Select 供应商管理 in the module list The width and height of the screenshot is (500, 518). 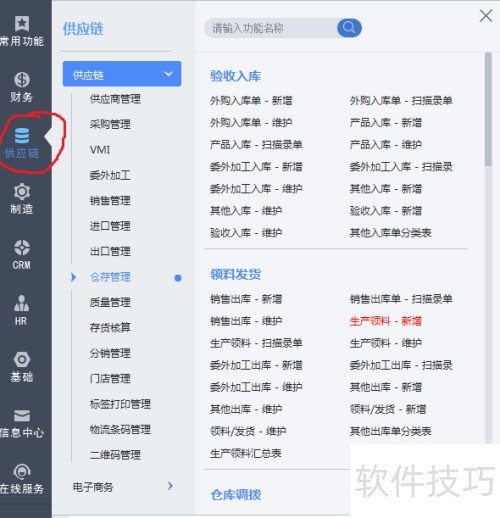click(115, 99)
